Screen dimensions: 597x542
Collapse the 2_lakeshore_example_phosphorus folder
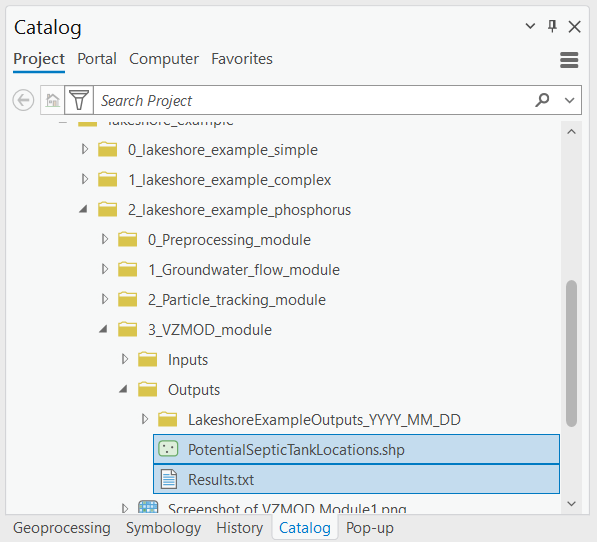tap(83, 209)
